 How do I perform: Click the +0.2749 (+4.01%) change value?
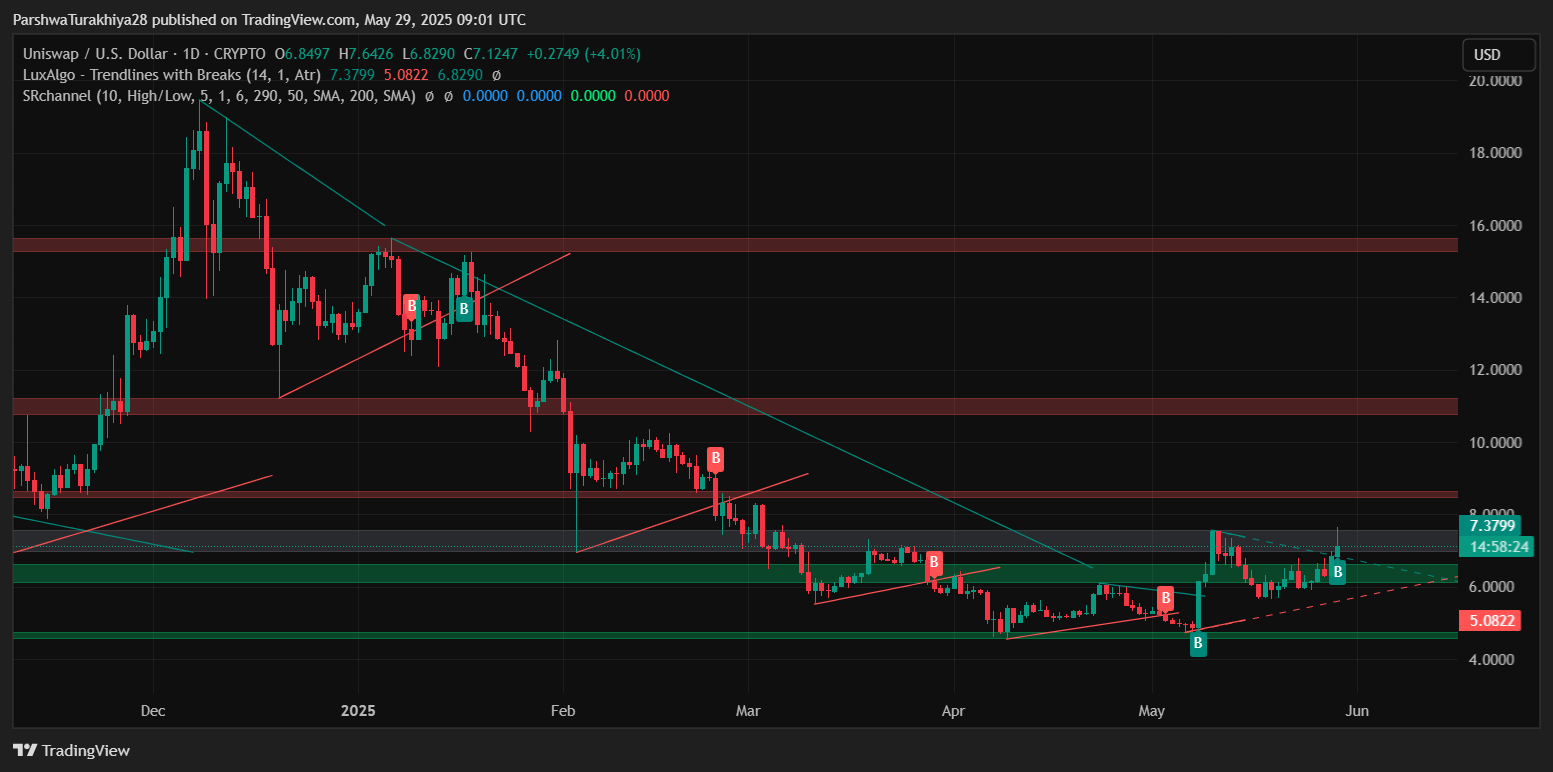point(584,54)
